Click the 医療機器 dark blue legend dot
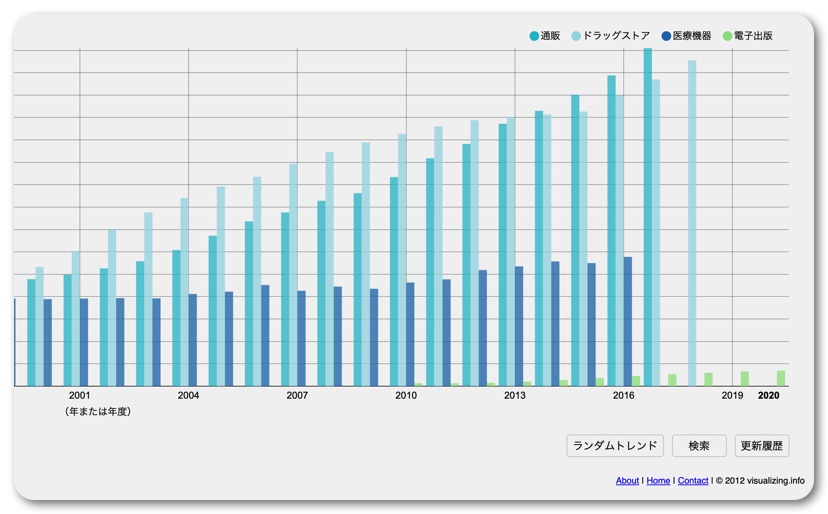 (666, 36)
